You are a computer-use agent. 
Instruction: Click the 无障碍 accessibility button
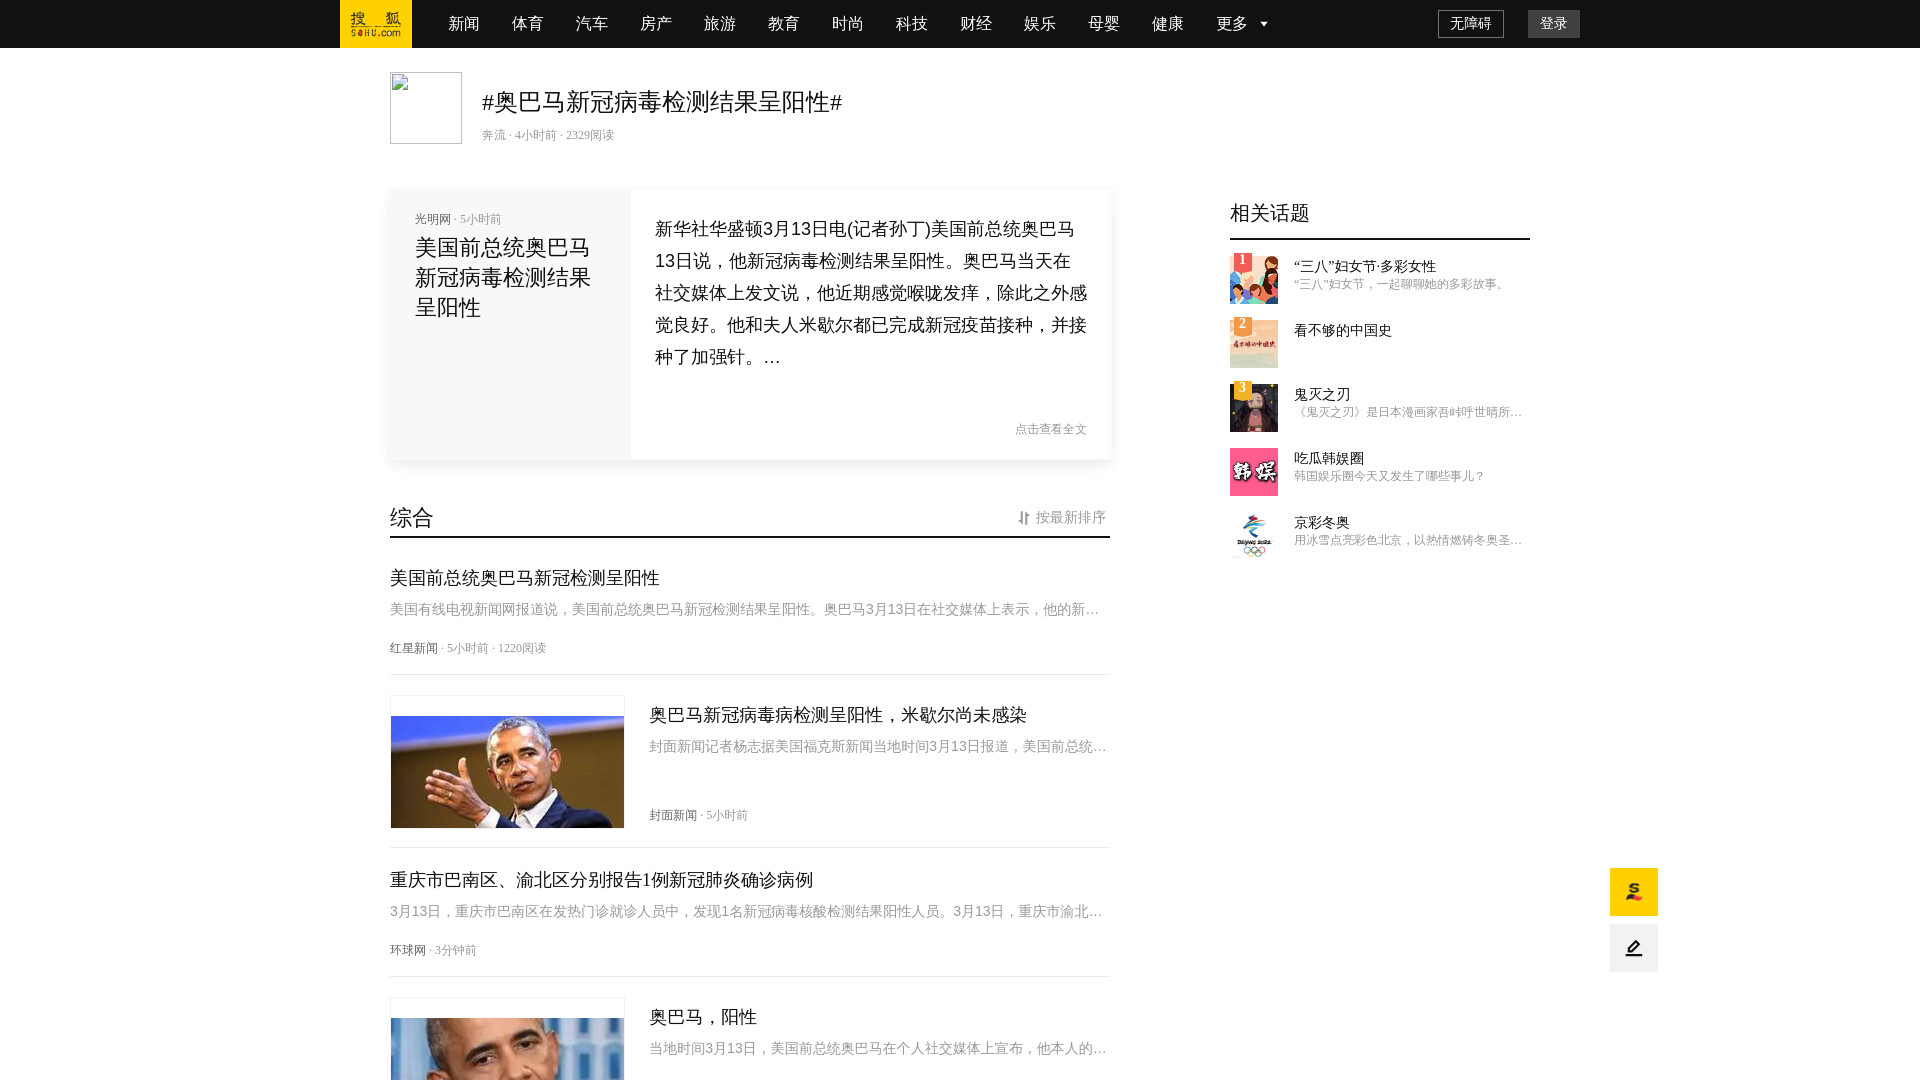coord(1470,24)
